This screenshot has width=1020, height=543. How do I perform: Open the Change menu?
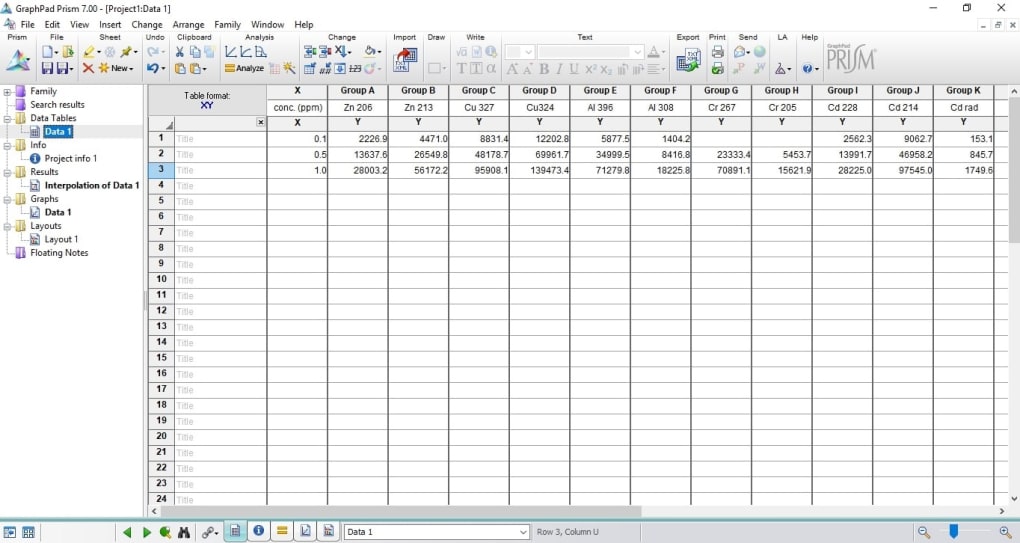coord(147,25)
